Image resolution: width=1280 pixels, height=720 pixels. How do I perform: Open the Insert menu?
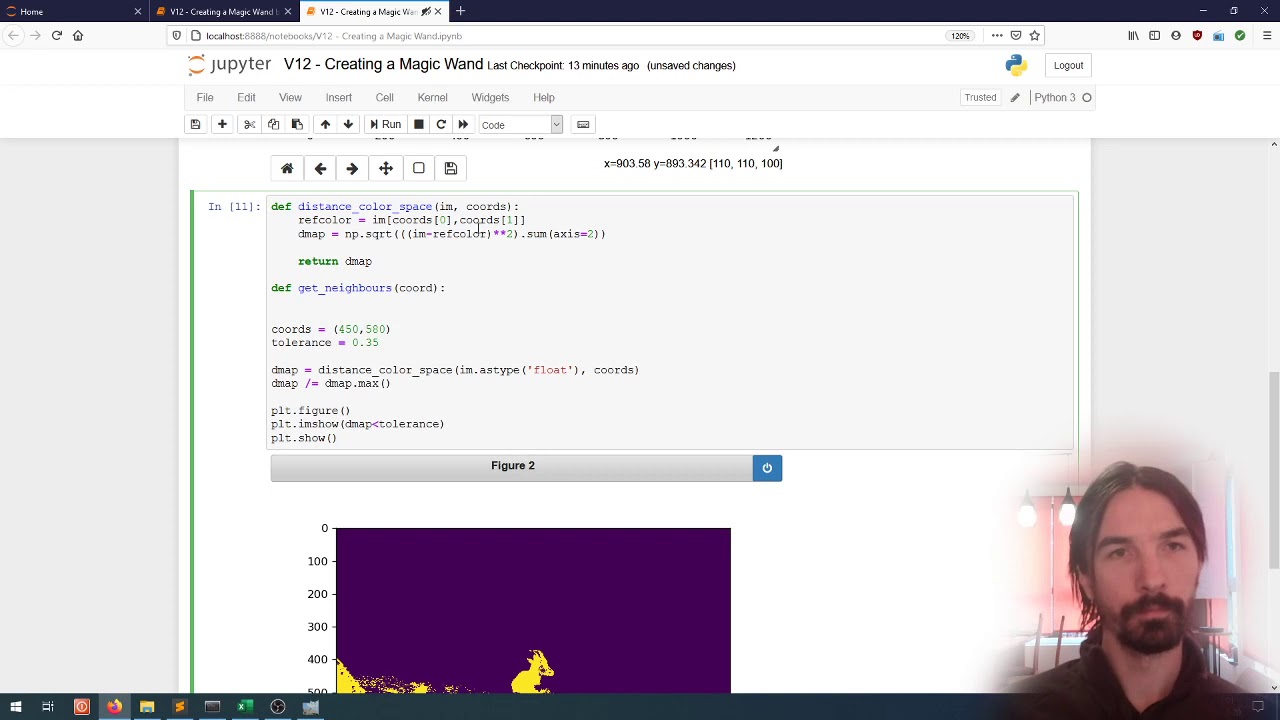coord(338,97)
